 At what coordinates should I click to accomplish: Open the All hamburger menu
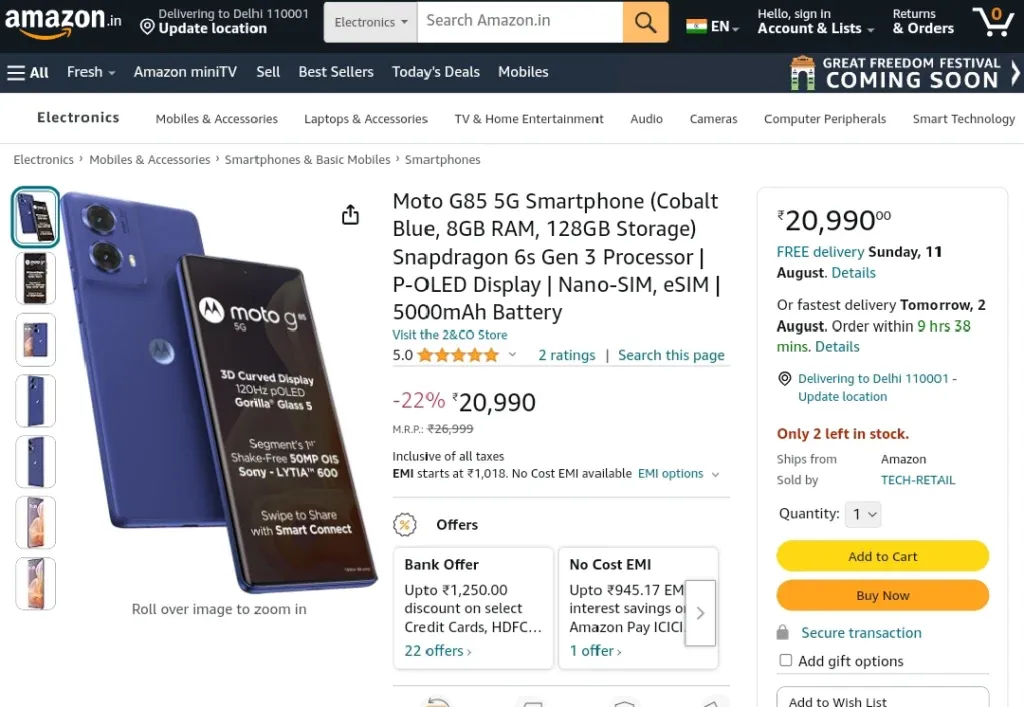[28, 72]
